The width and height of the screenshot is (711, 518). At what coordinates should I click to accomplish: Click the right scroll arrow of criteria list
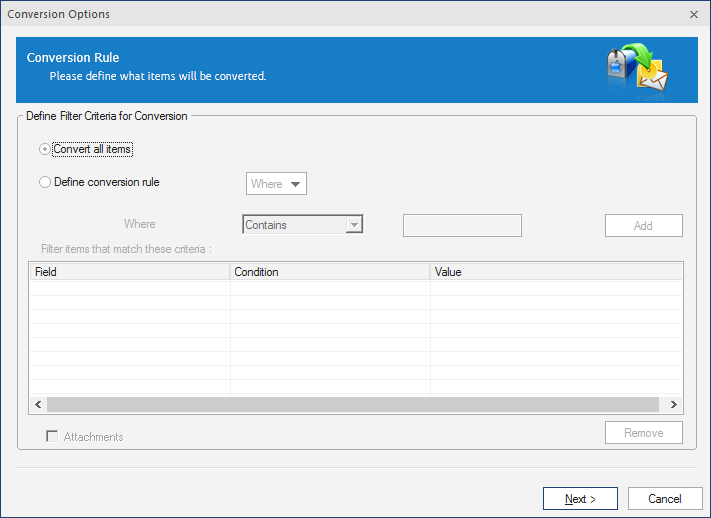(674, 405)
